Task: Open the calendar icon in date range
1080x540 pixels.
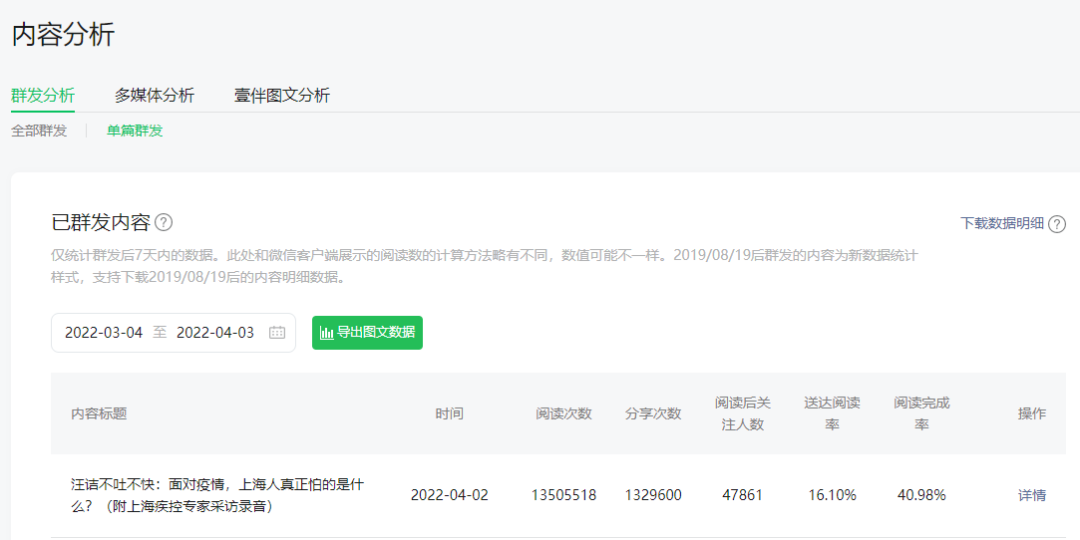Action: [277, 333]
